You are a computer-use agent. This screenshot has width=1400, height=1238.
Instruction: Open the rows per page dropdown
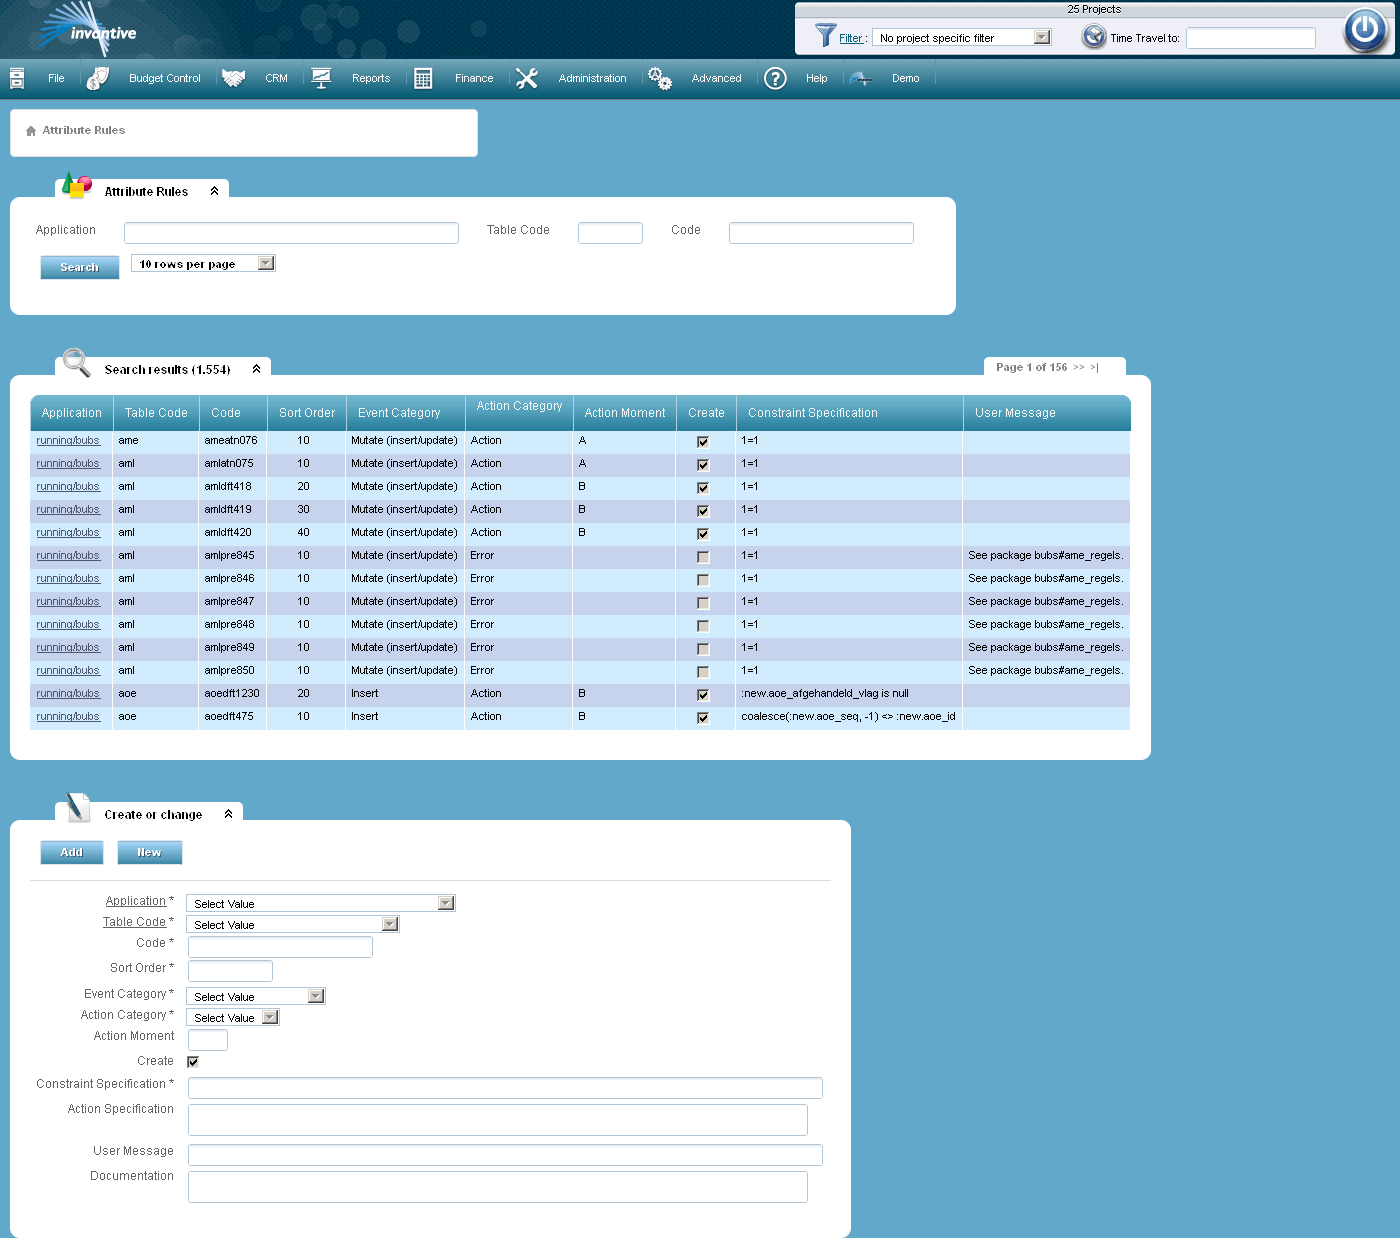(x=265, y=264)
